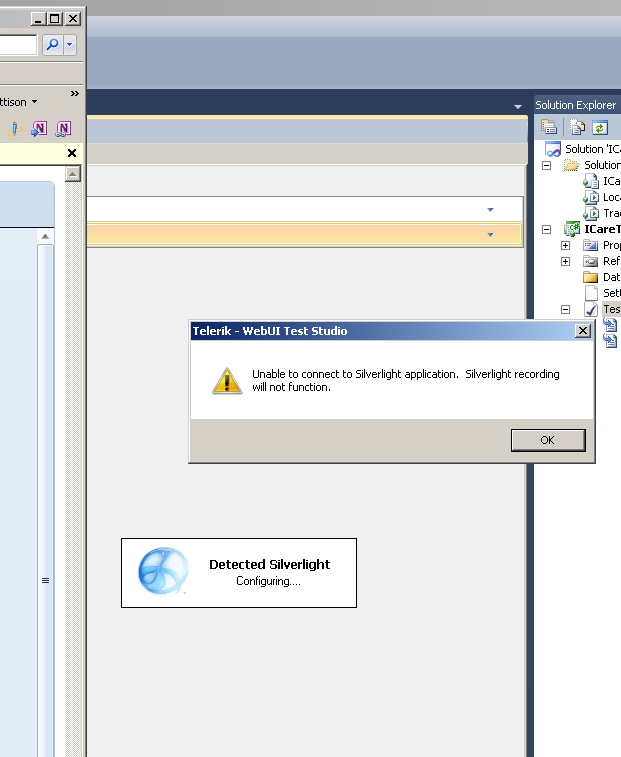Click the Solution Explorer panel title

point(575,105)
